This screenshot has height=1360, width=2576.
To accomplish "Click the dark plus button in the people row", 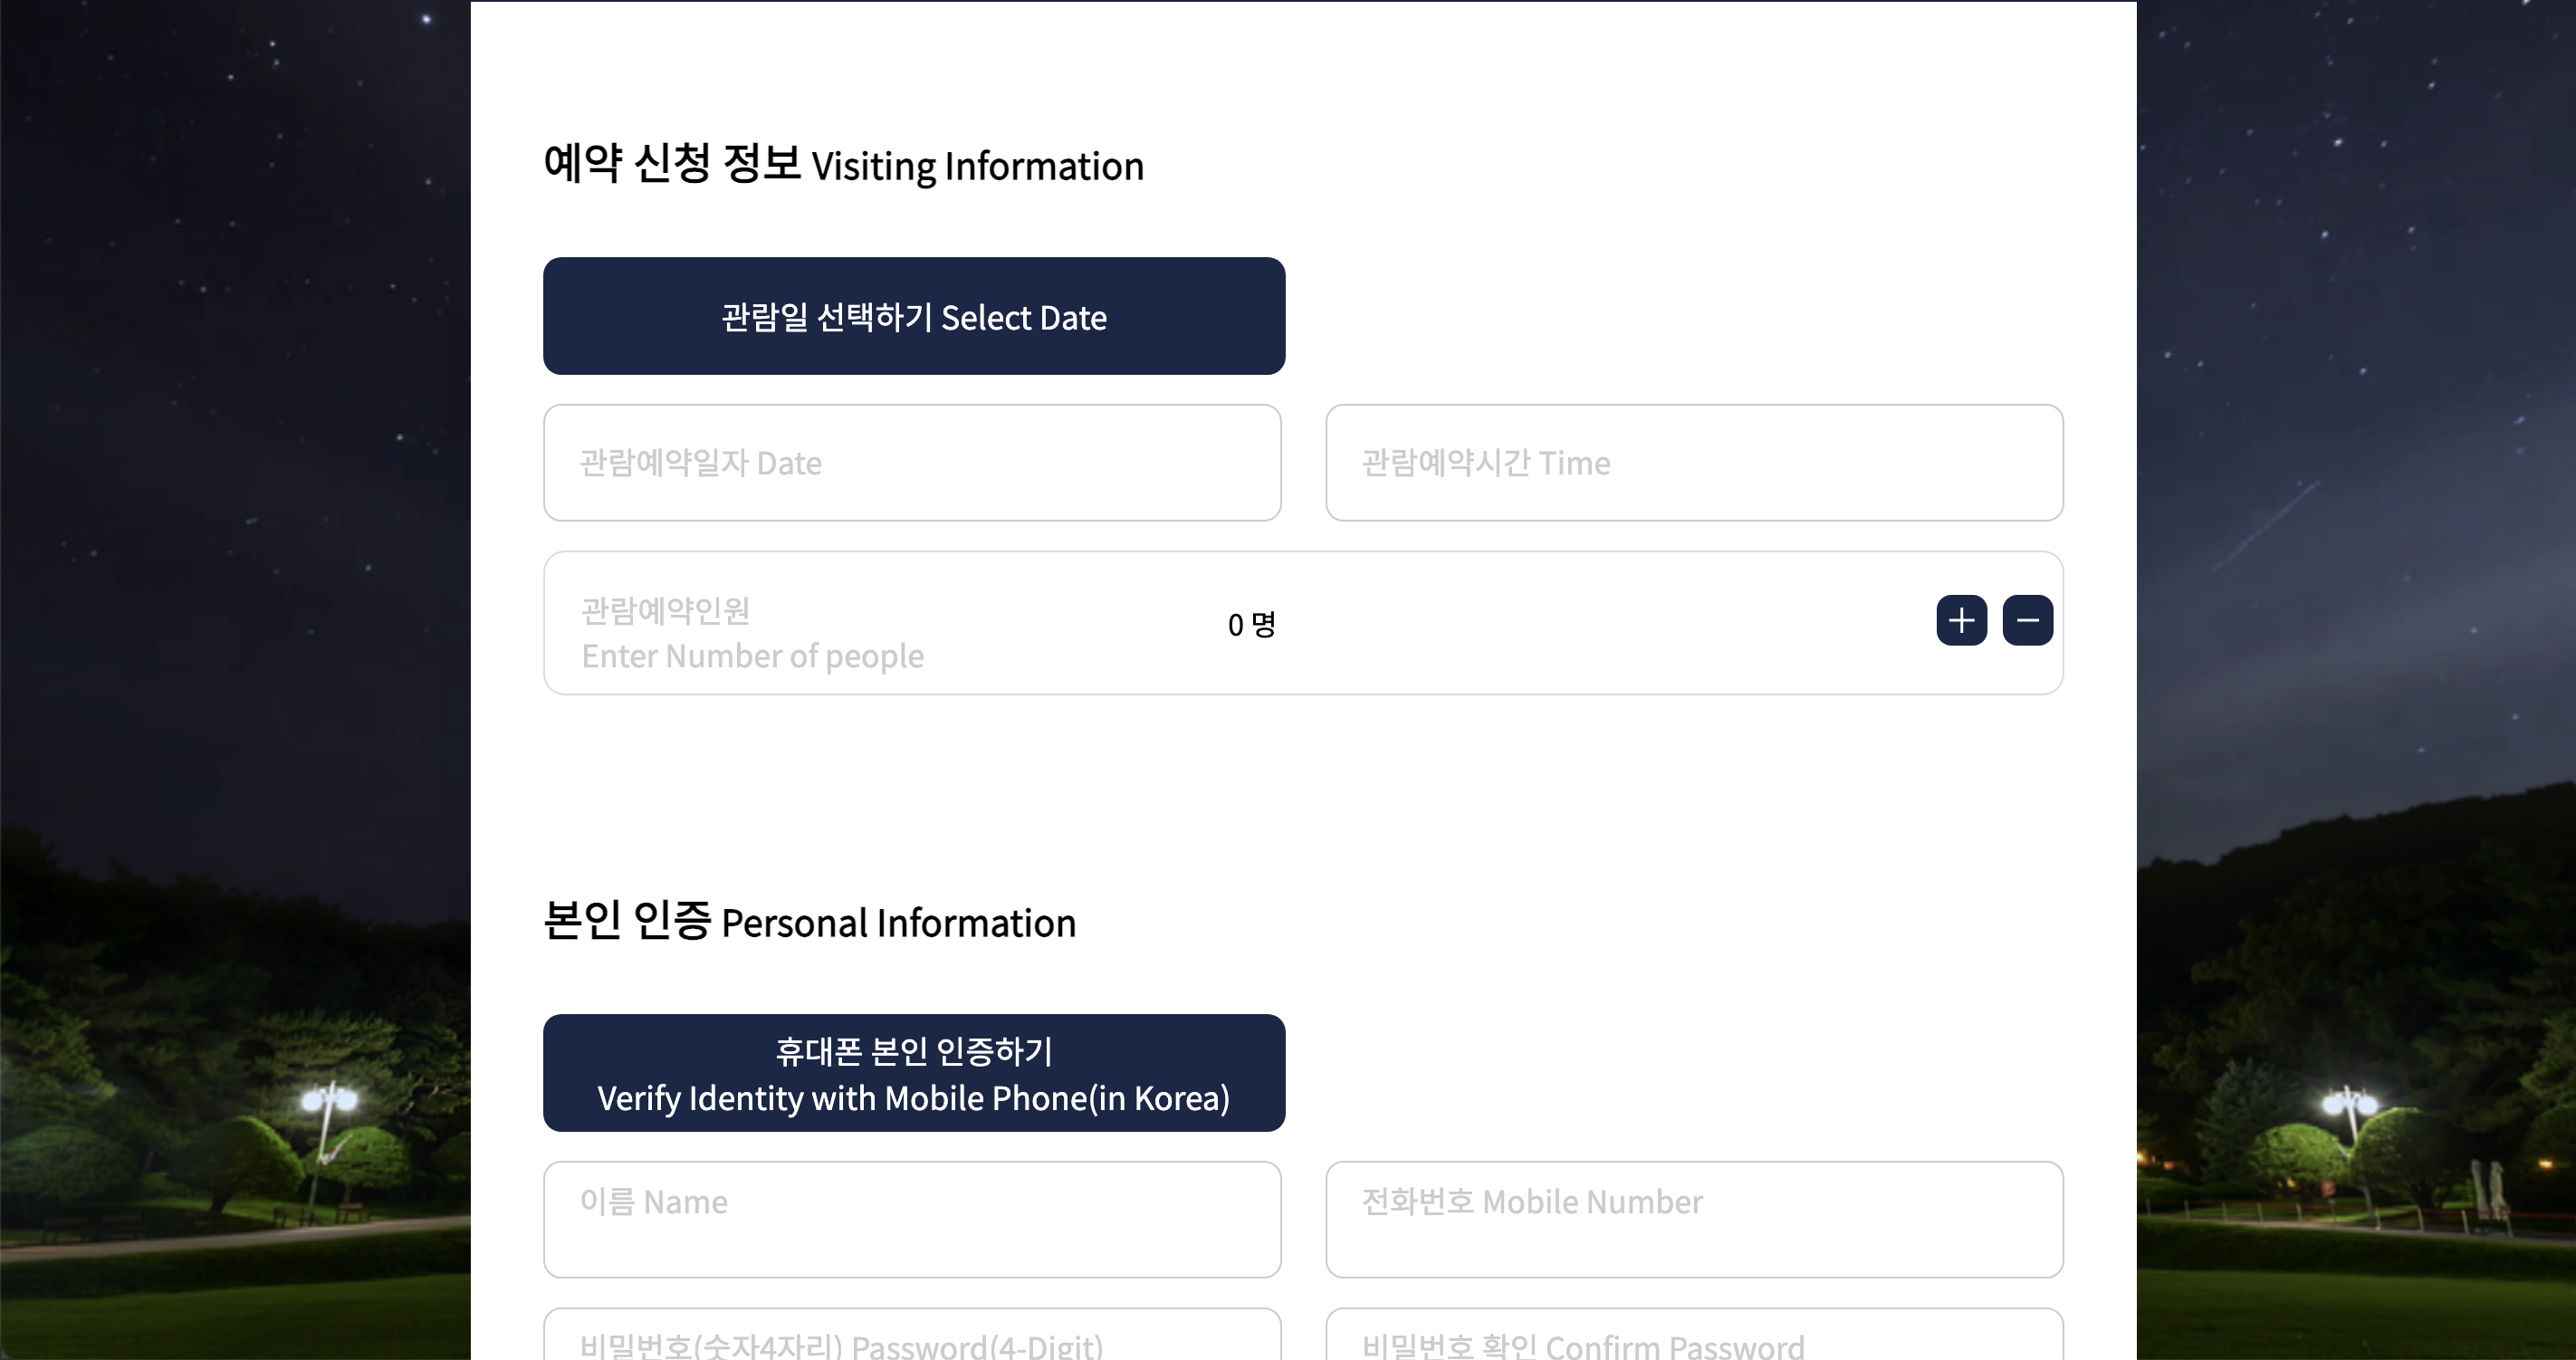I will [1961, 620].
